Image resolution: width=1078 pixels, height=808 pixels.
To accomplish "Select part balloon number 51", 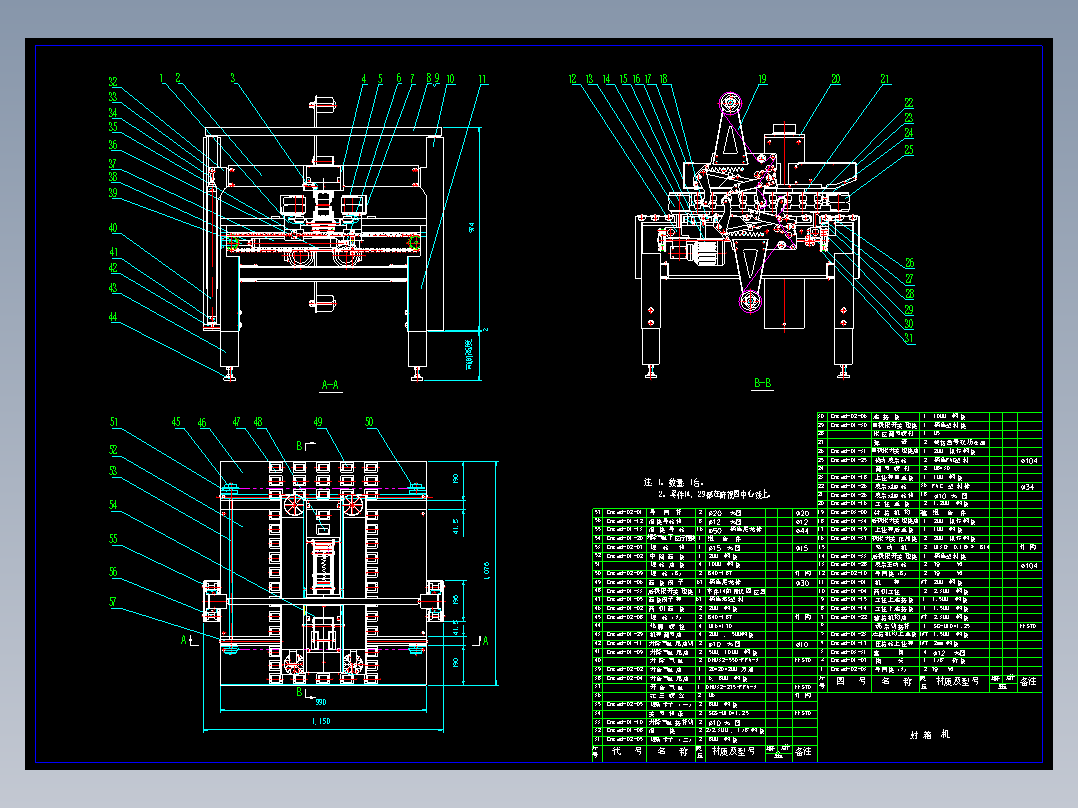I will click(x=114, y=422).
